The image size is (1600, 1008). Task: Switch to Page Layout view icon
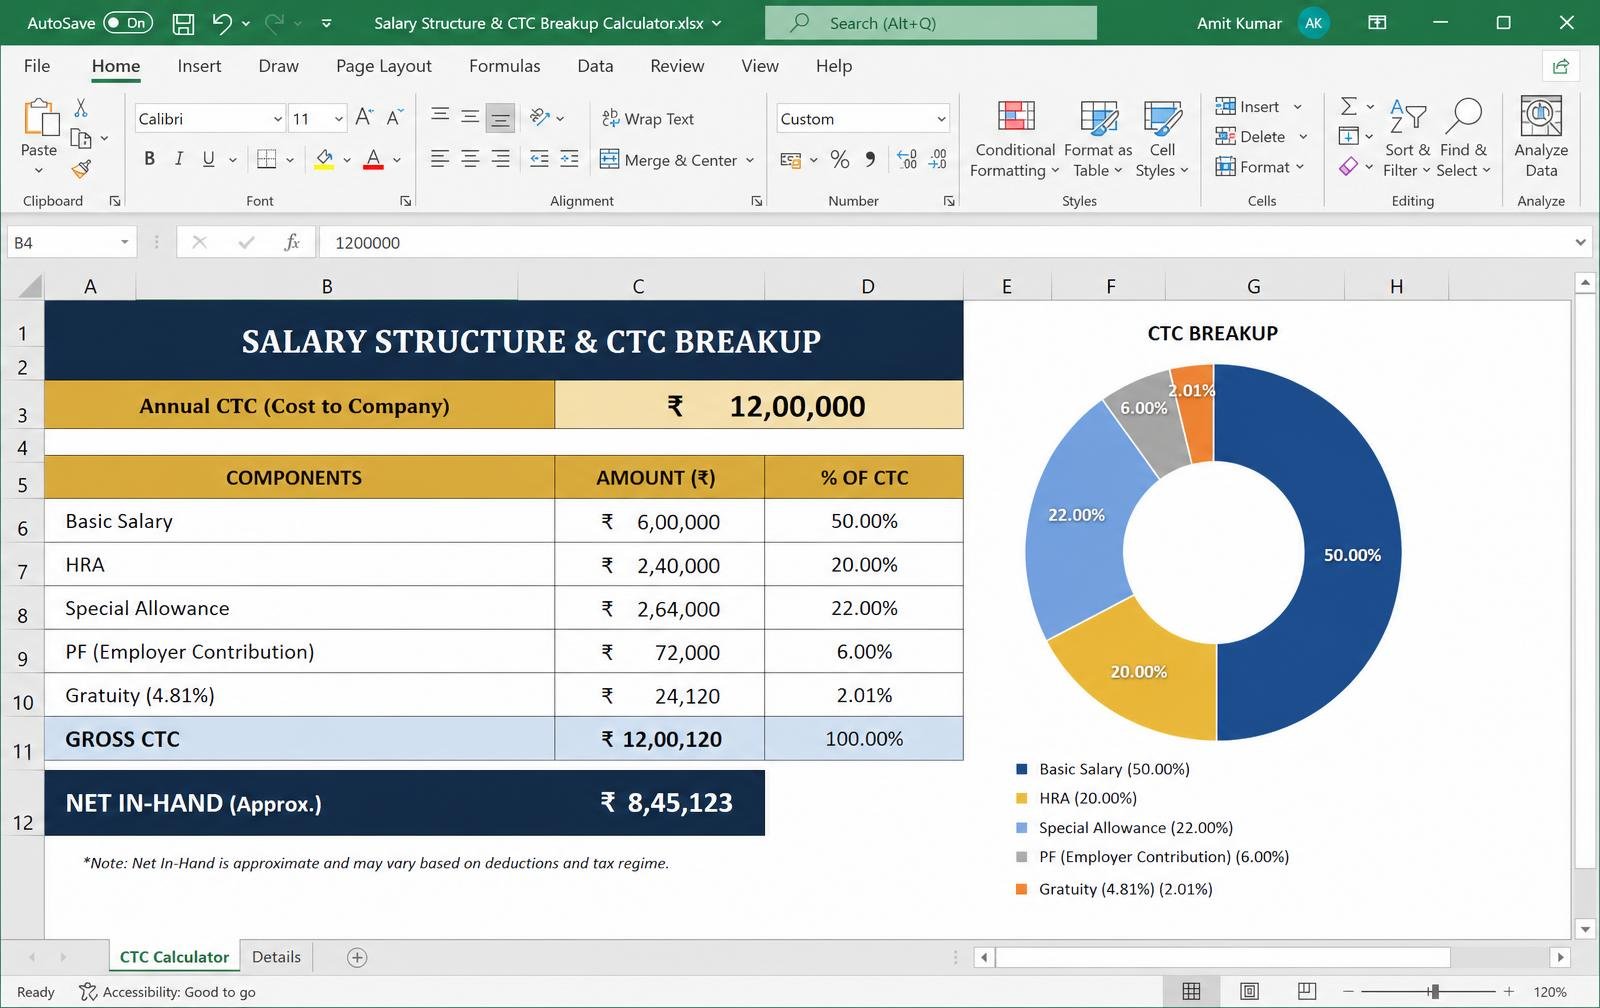[x=1249, y=991]
